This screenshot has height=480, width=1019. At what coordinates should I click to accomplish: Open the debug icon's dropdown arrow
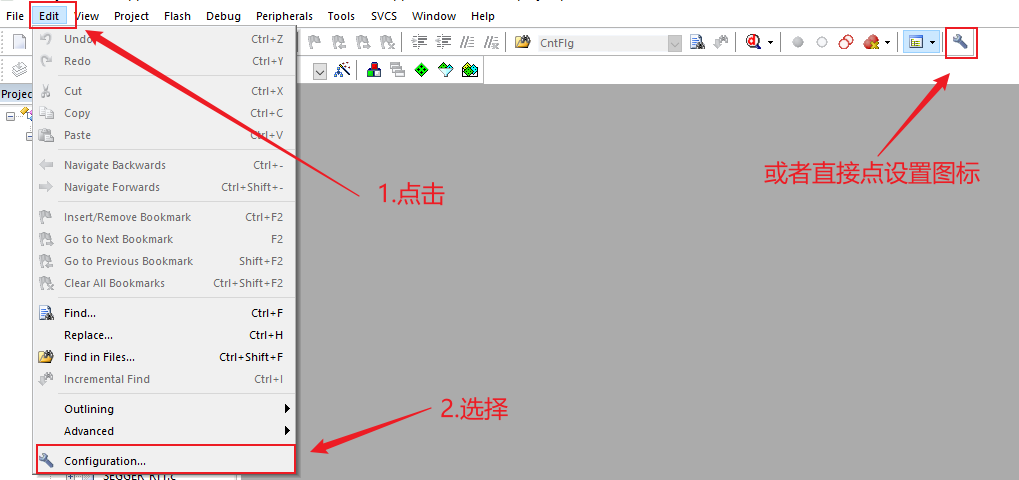771,43
